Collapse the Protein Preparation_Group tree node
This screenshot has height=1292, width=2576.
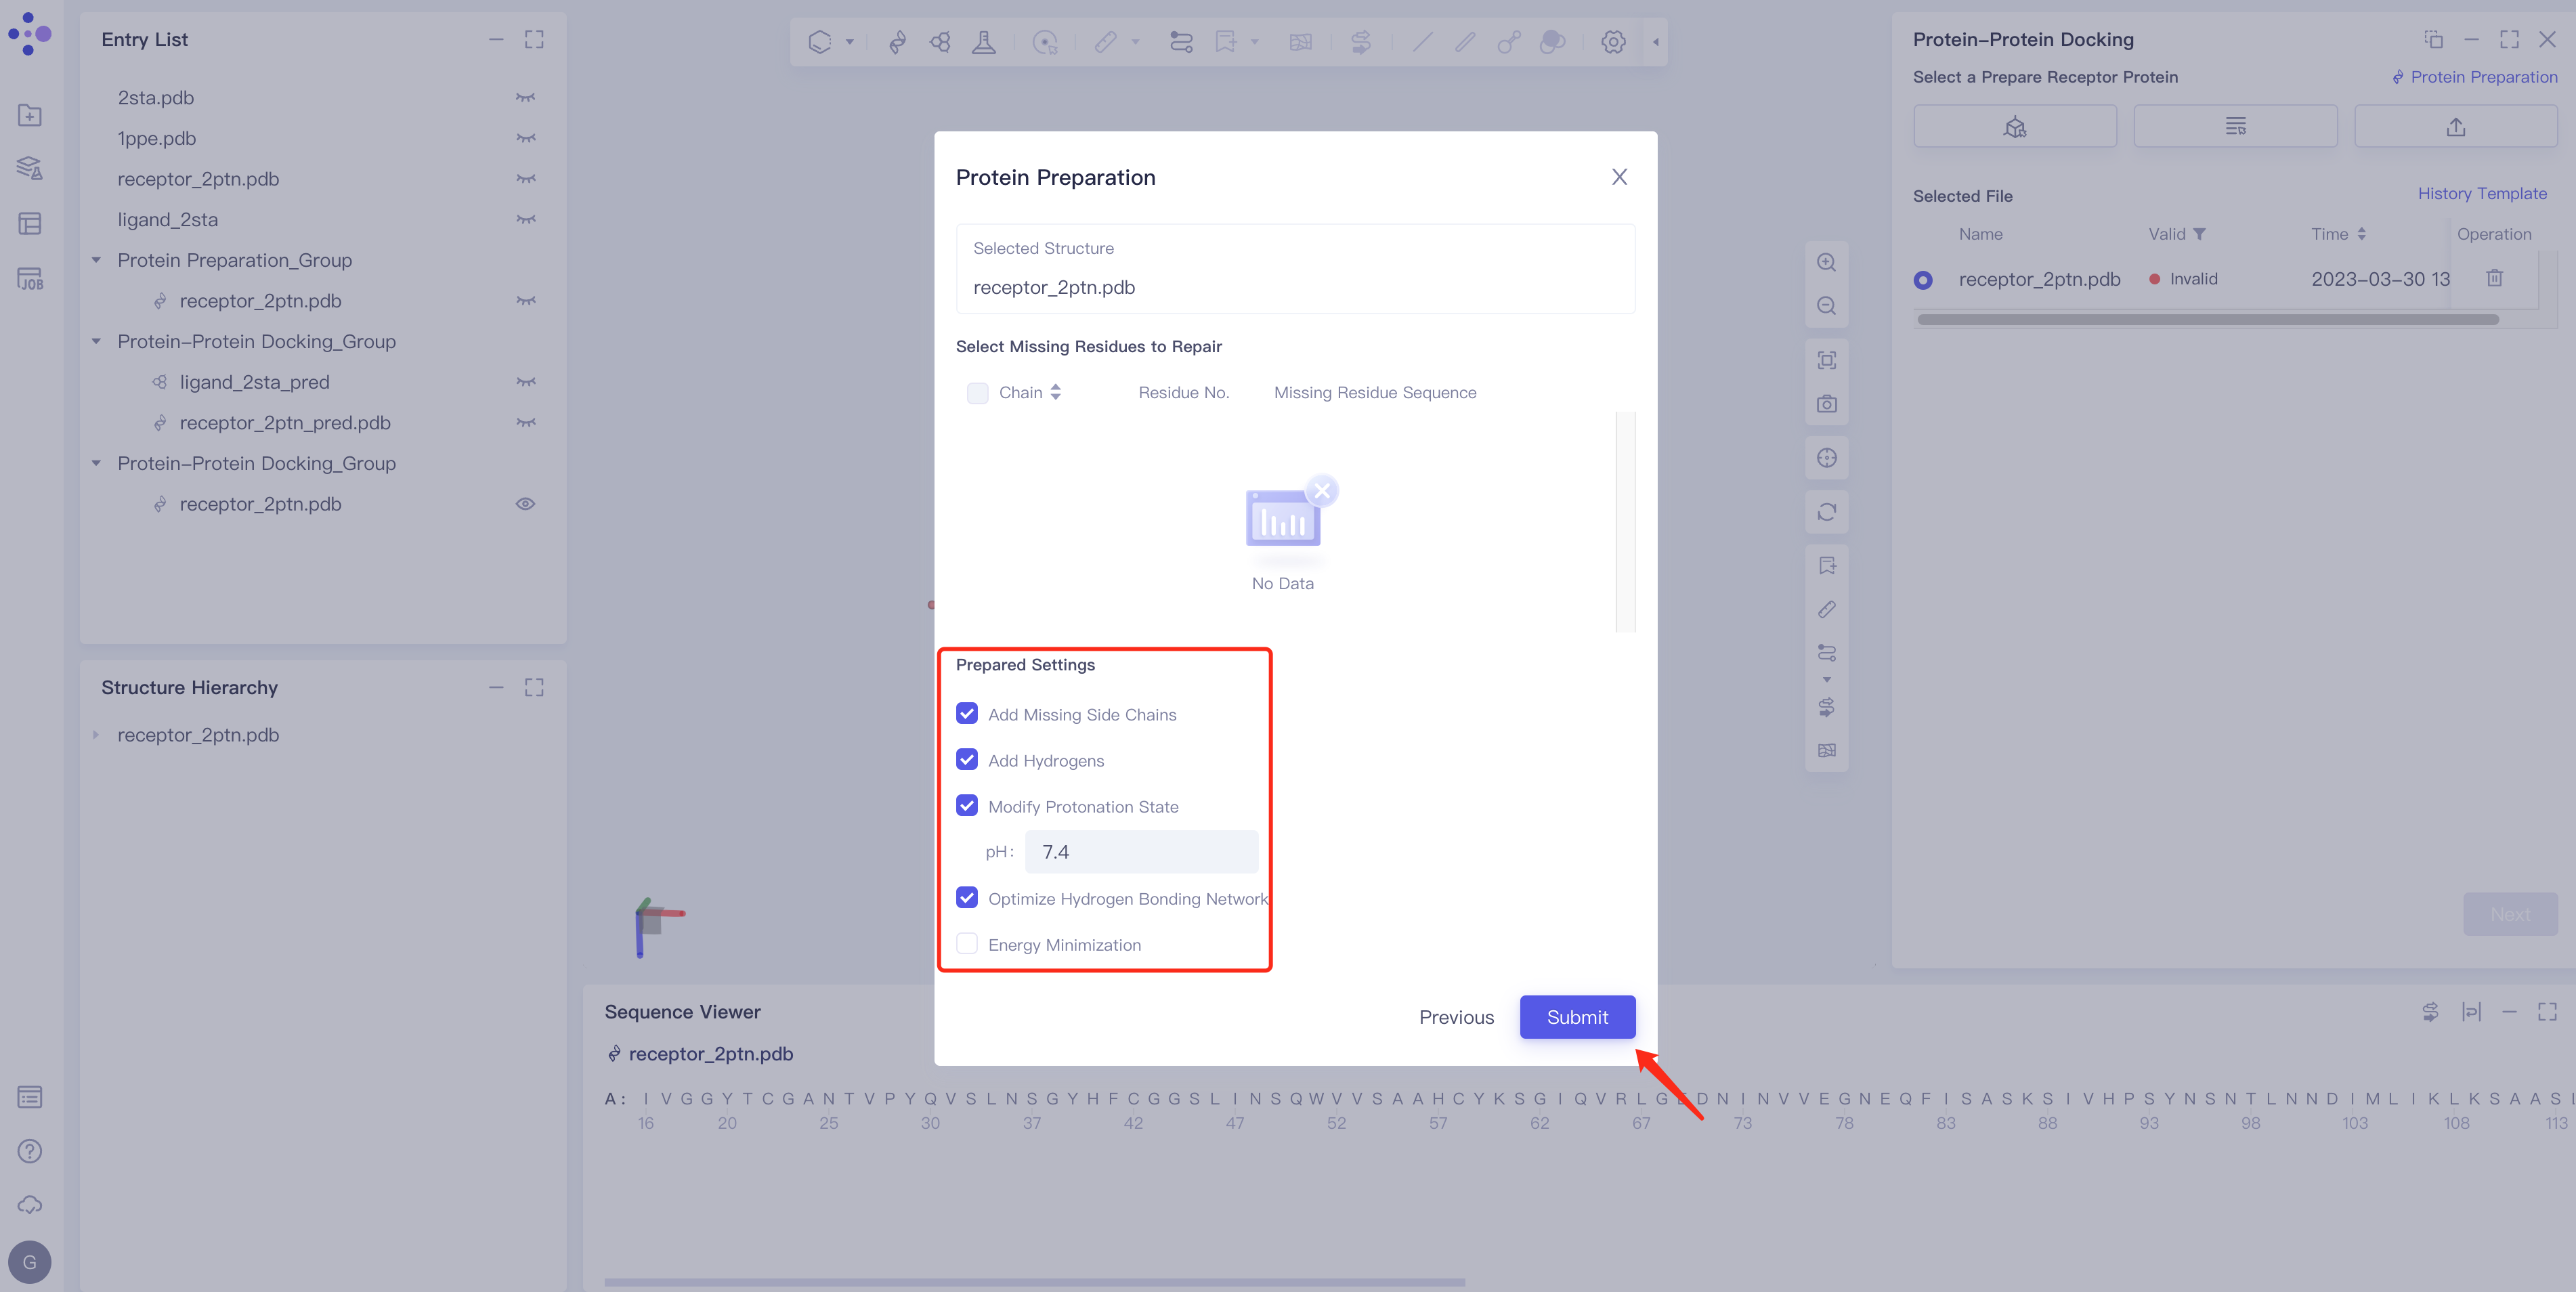tap(96, 260)
